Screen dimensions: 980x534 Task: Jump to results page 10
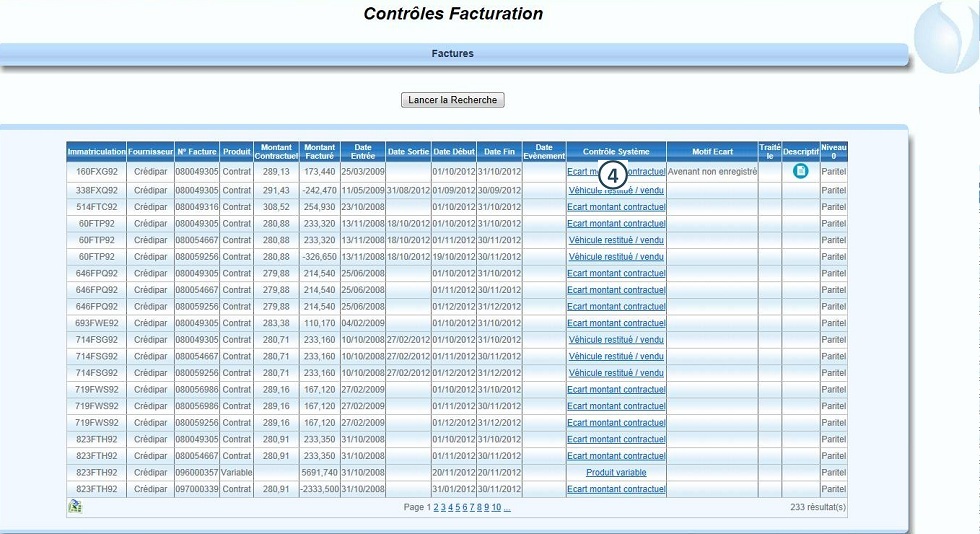(x=496, y=508)
